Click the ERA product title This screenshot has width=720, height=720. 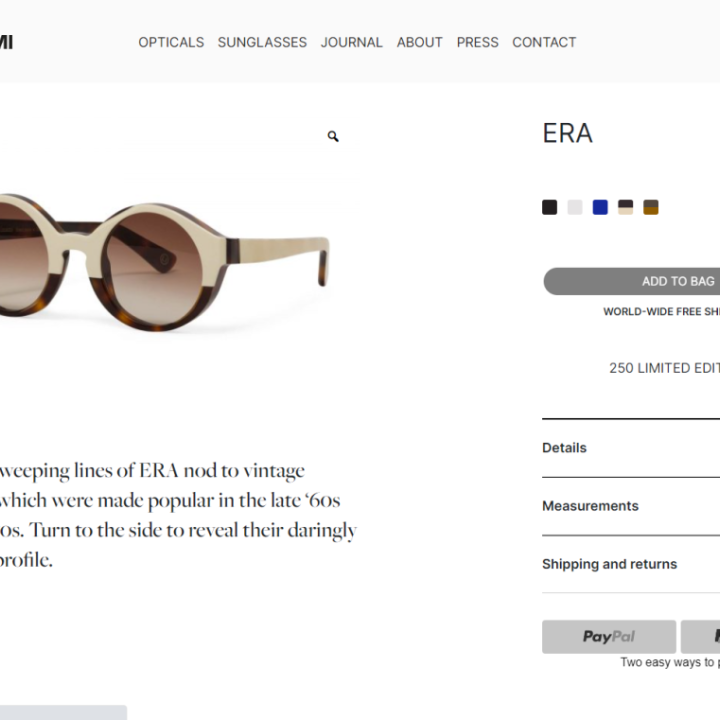click(567, 134)
